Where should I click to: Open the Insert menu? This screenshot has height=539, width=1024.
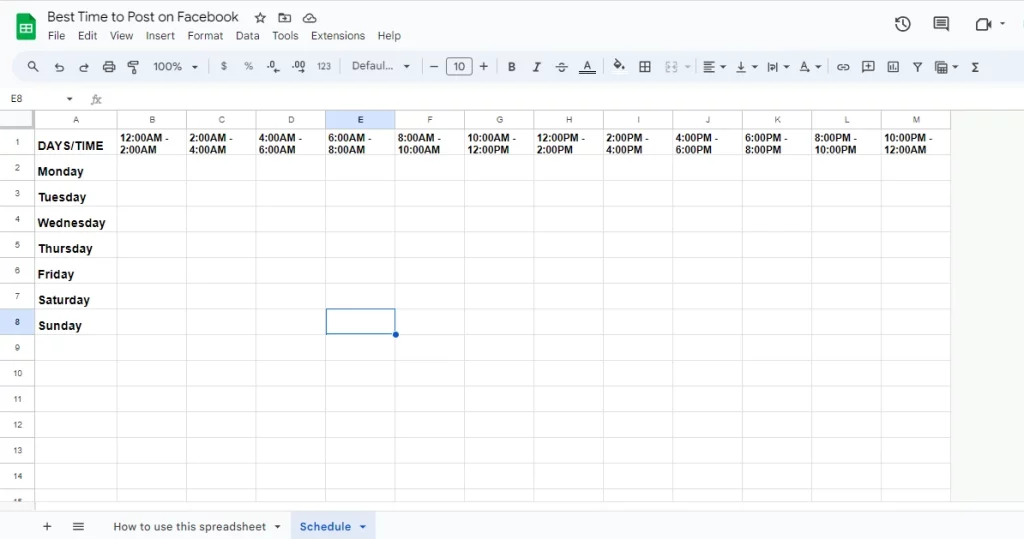pos(160,36)
